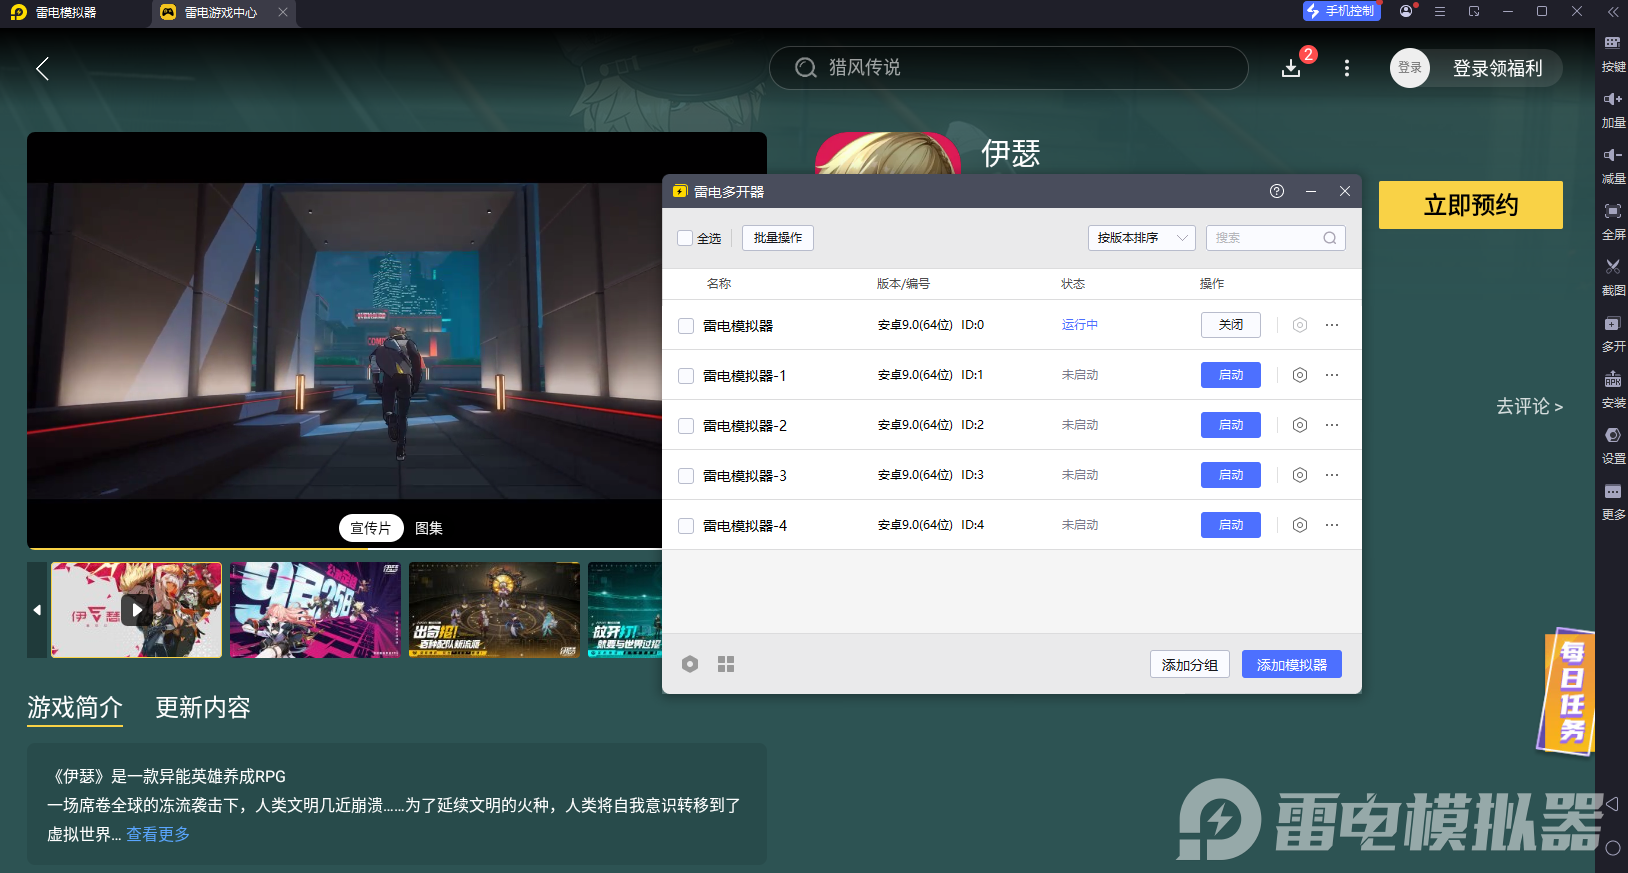This screenshot has height=873, width=1628.
Task: Click 关闭 to stop running 雷电模拟器
Action: tap(1231, 325)
